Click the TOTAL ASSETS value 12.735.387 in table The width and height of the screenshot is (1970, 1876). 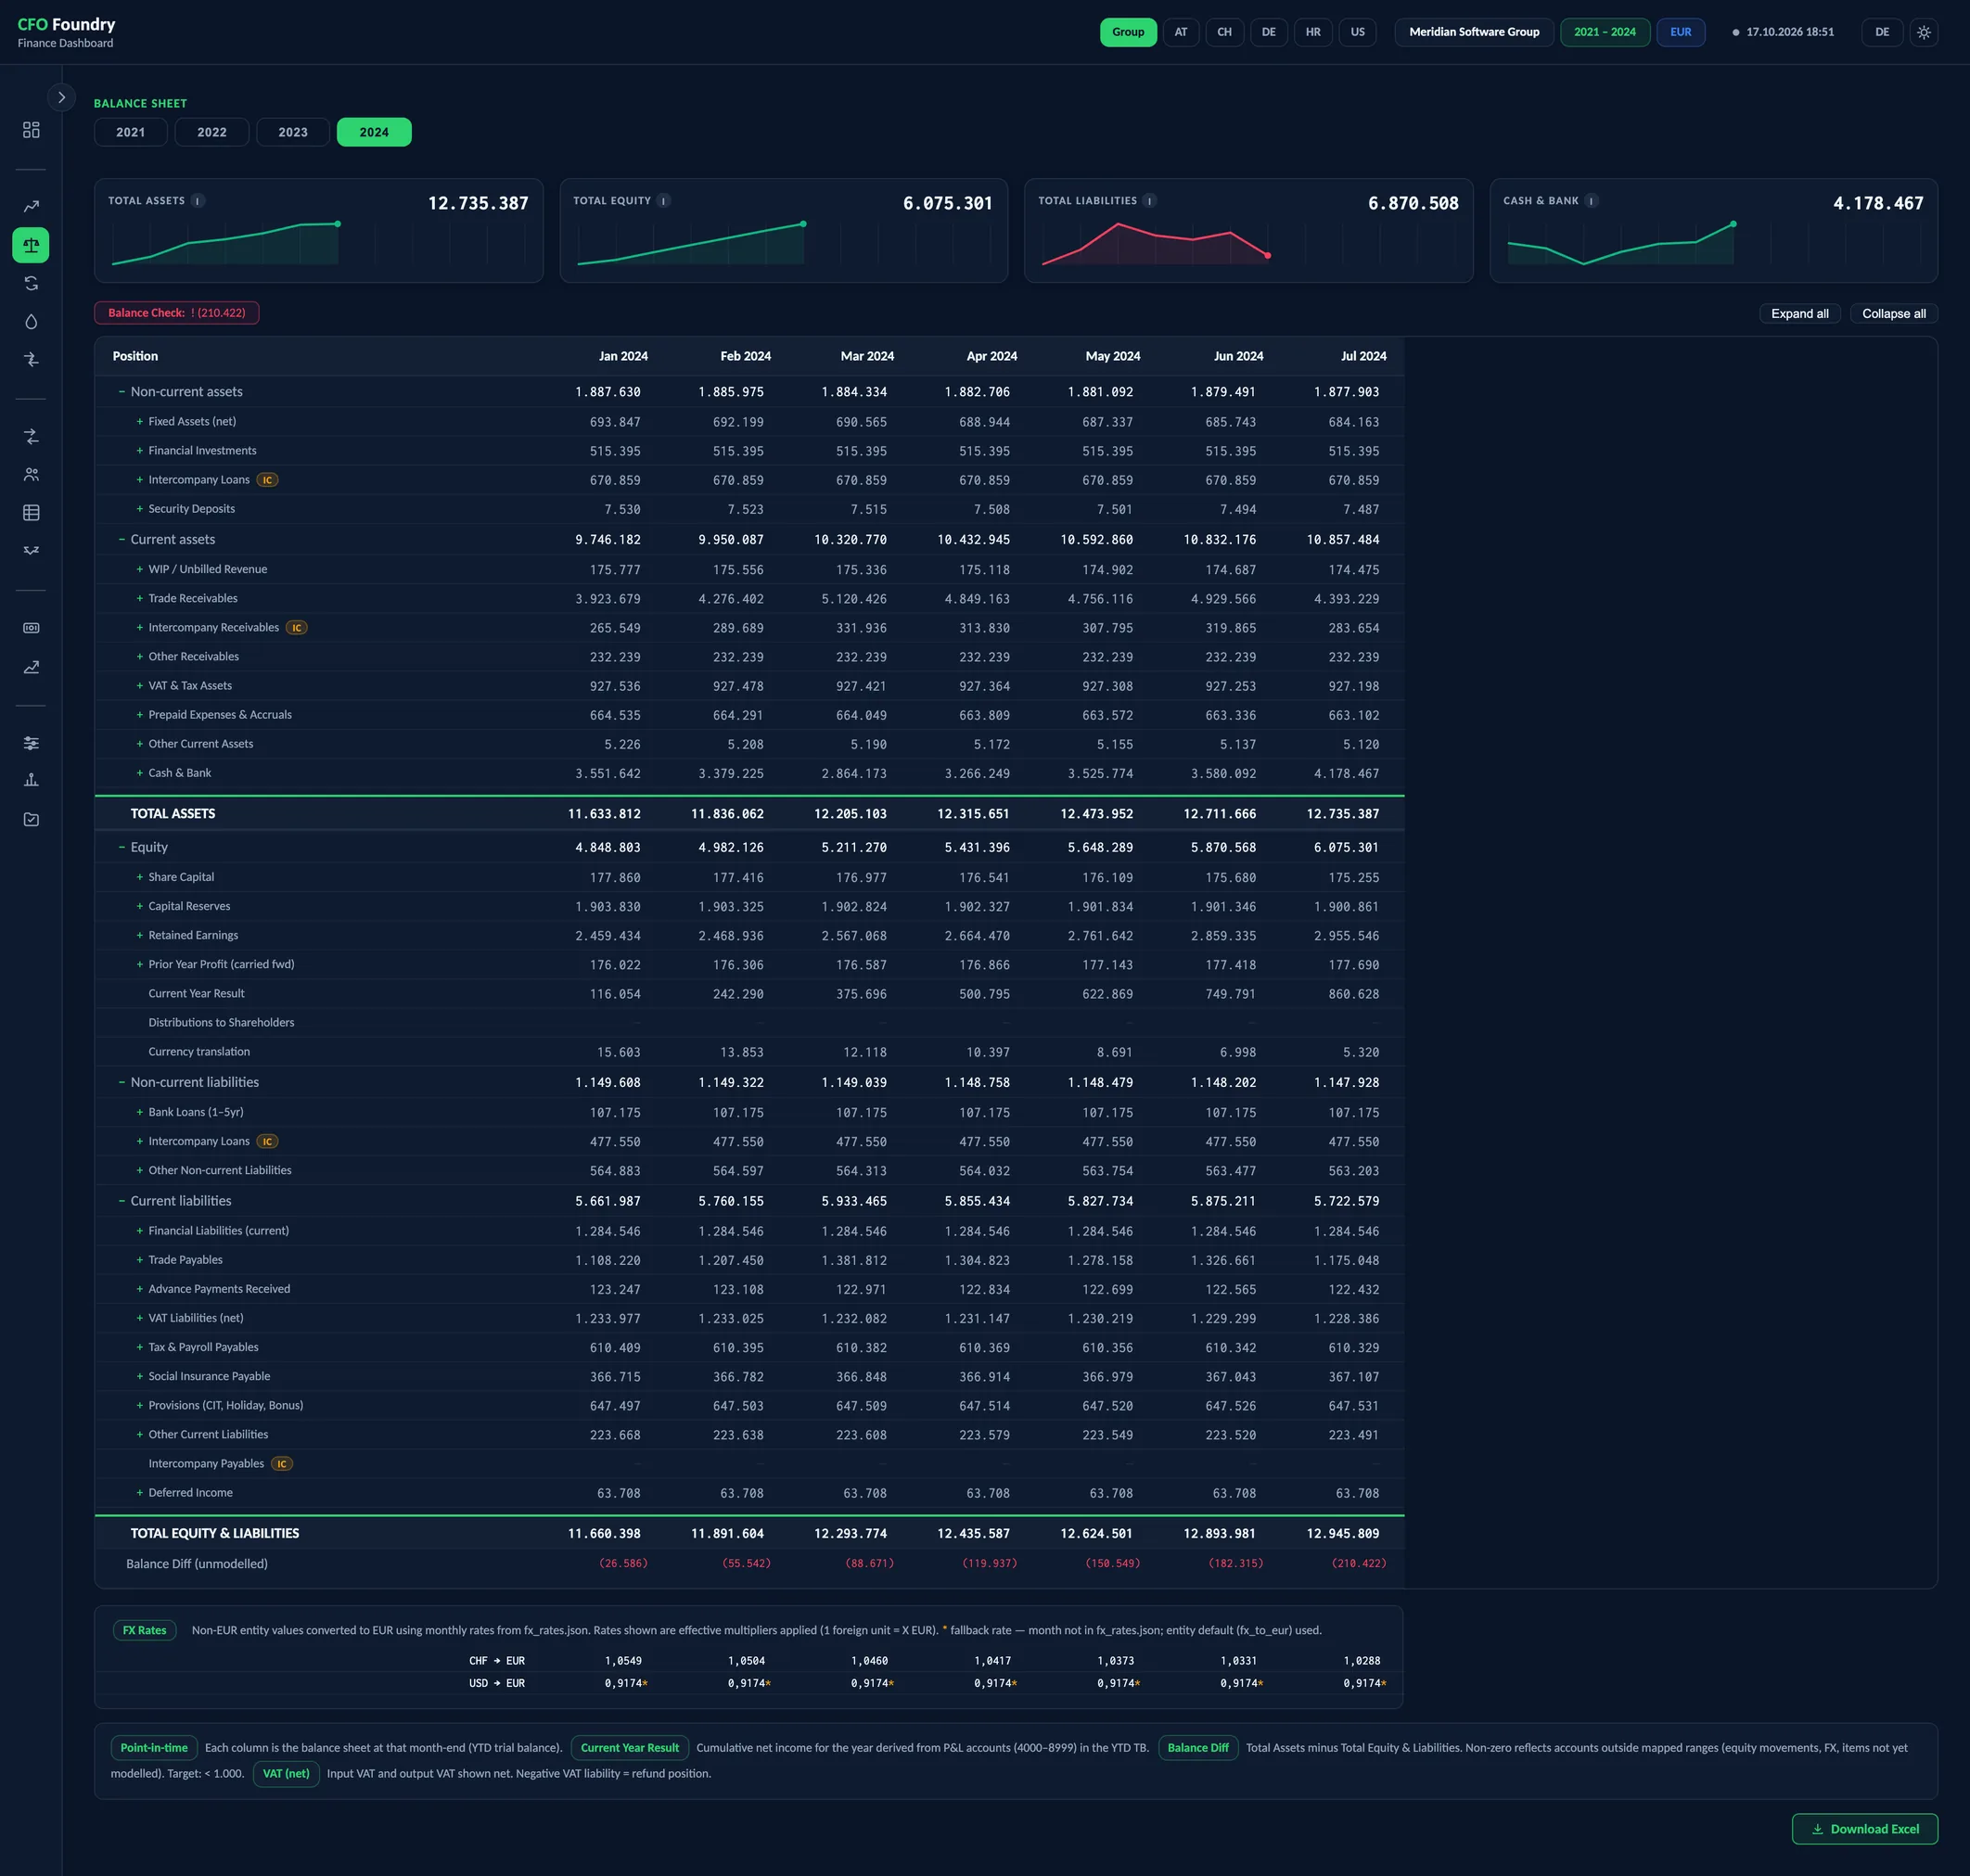[x=1342, y=814]
